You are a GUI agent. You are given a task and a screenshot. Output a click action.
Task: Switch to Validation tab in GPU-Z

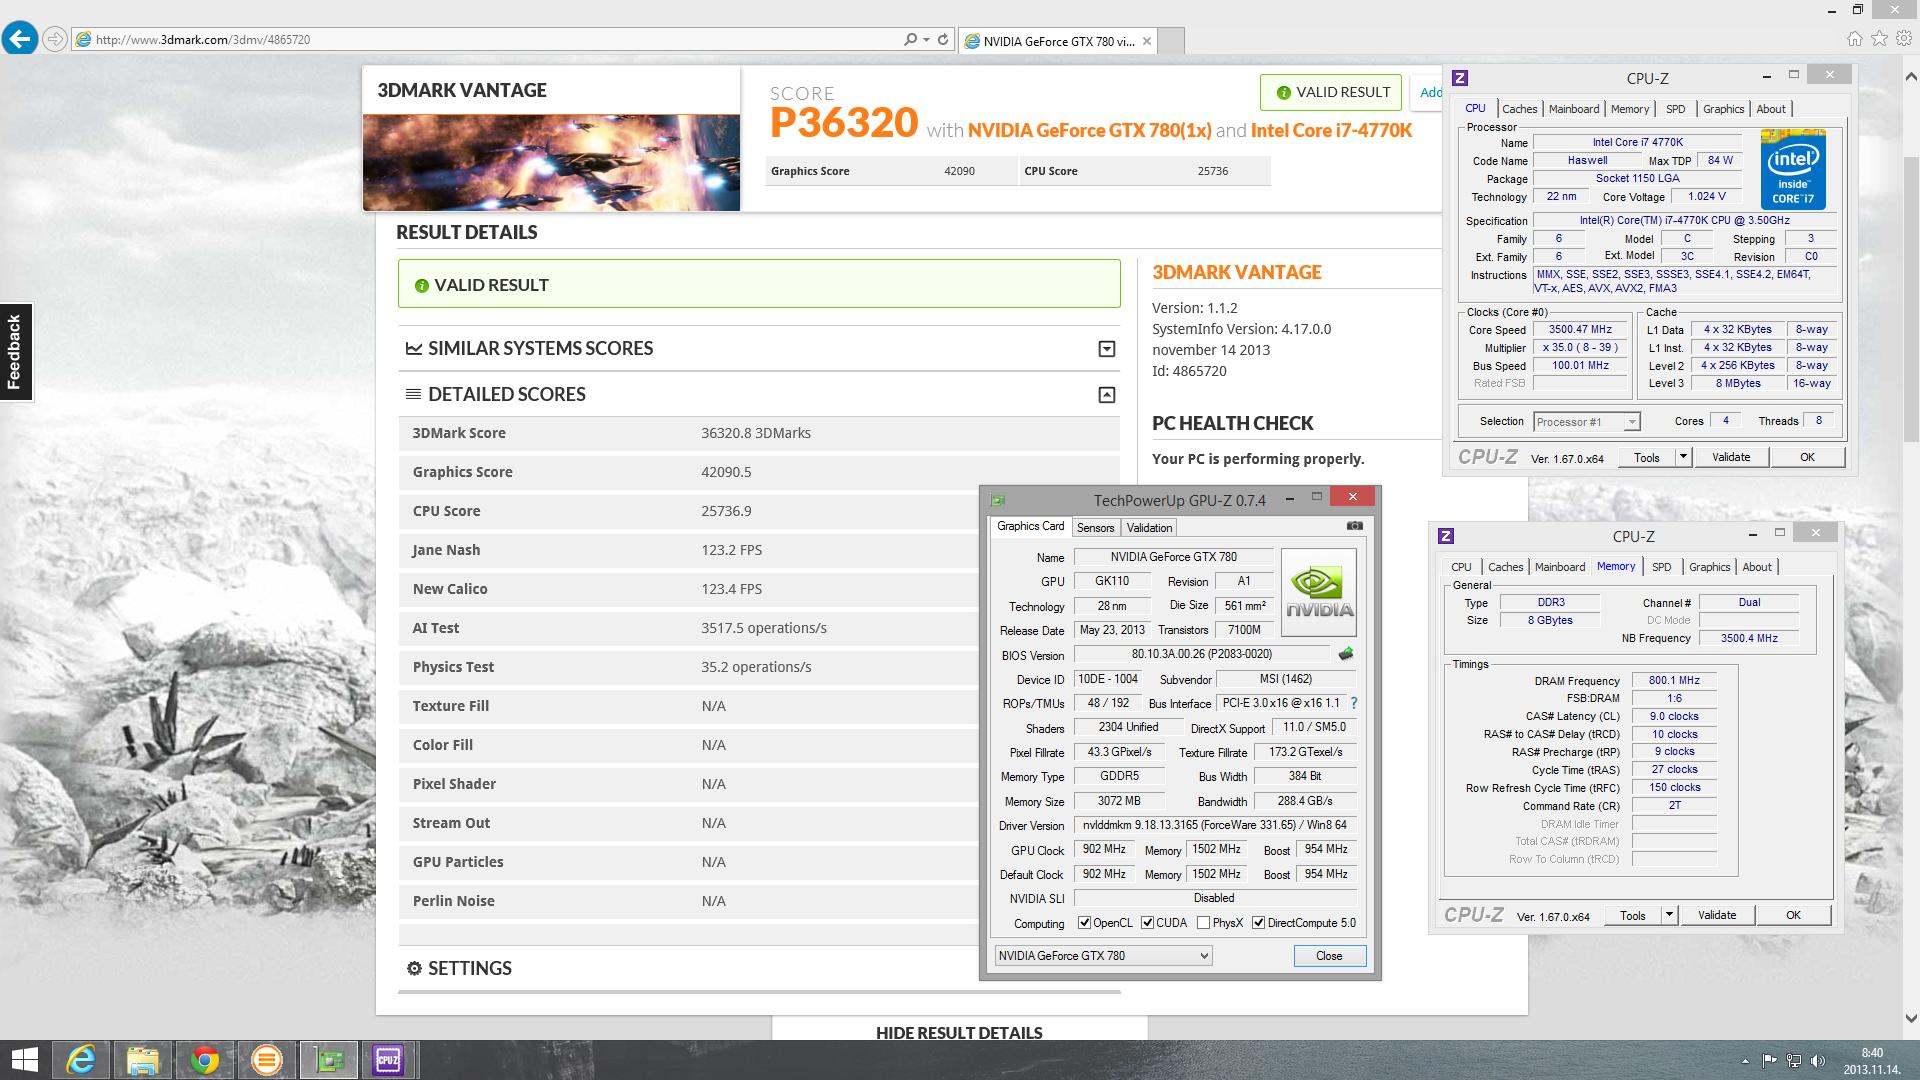1149,528
